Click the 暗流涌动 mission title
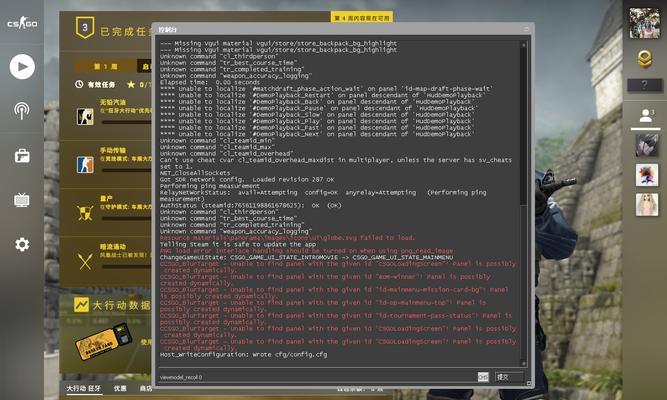Viewport: 667px width, 400px height. click(x=113, y=247)
